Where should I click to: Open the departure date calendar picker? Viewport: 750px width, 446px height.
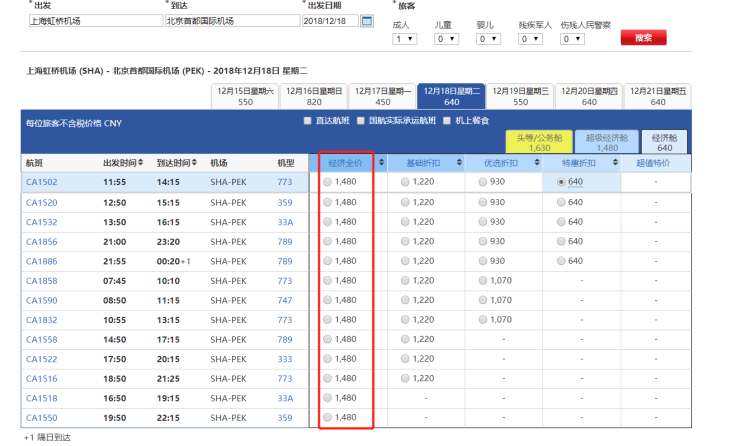coord(367,21)
